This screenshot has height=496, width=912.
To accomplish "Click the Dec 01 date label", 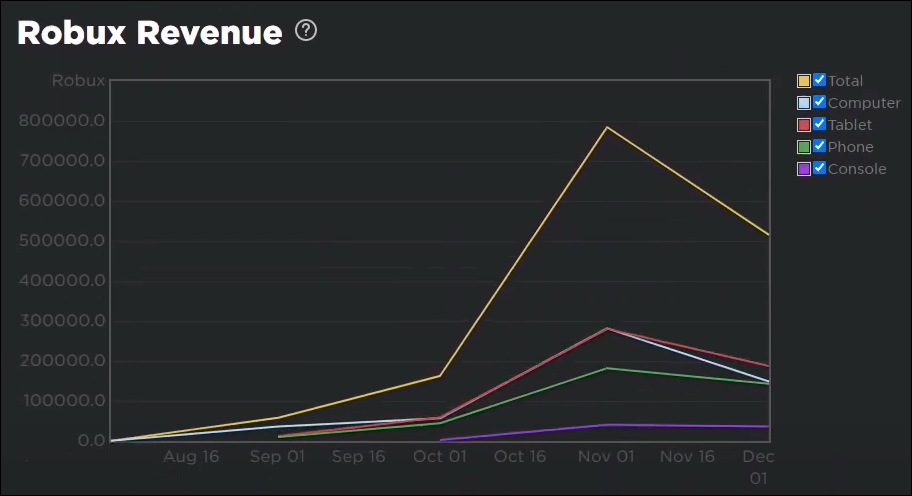I will point(758,468).
